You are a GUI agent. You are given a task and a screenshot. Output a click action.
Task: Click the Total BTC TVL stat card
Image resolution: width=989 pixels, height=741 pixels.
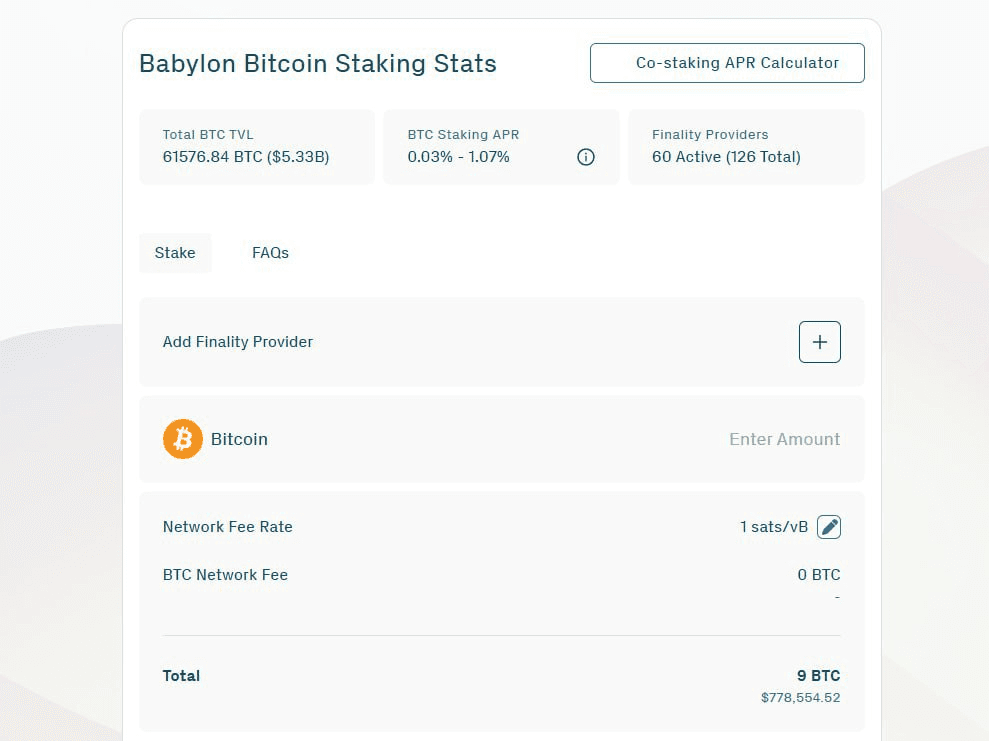tap(257, 147)
